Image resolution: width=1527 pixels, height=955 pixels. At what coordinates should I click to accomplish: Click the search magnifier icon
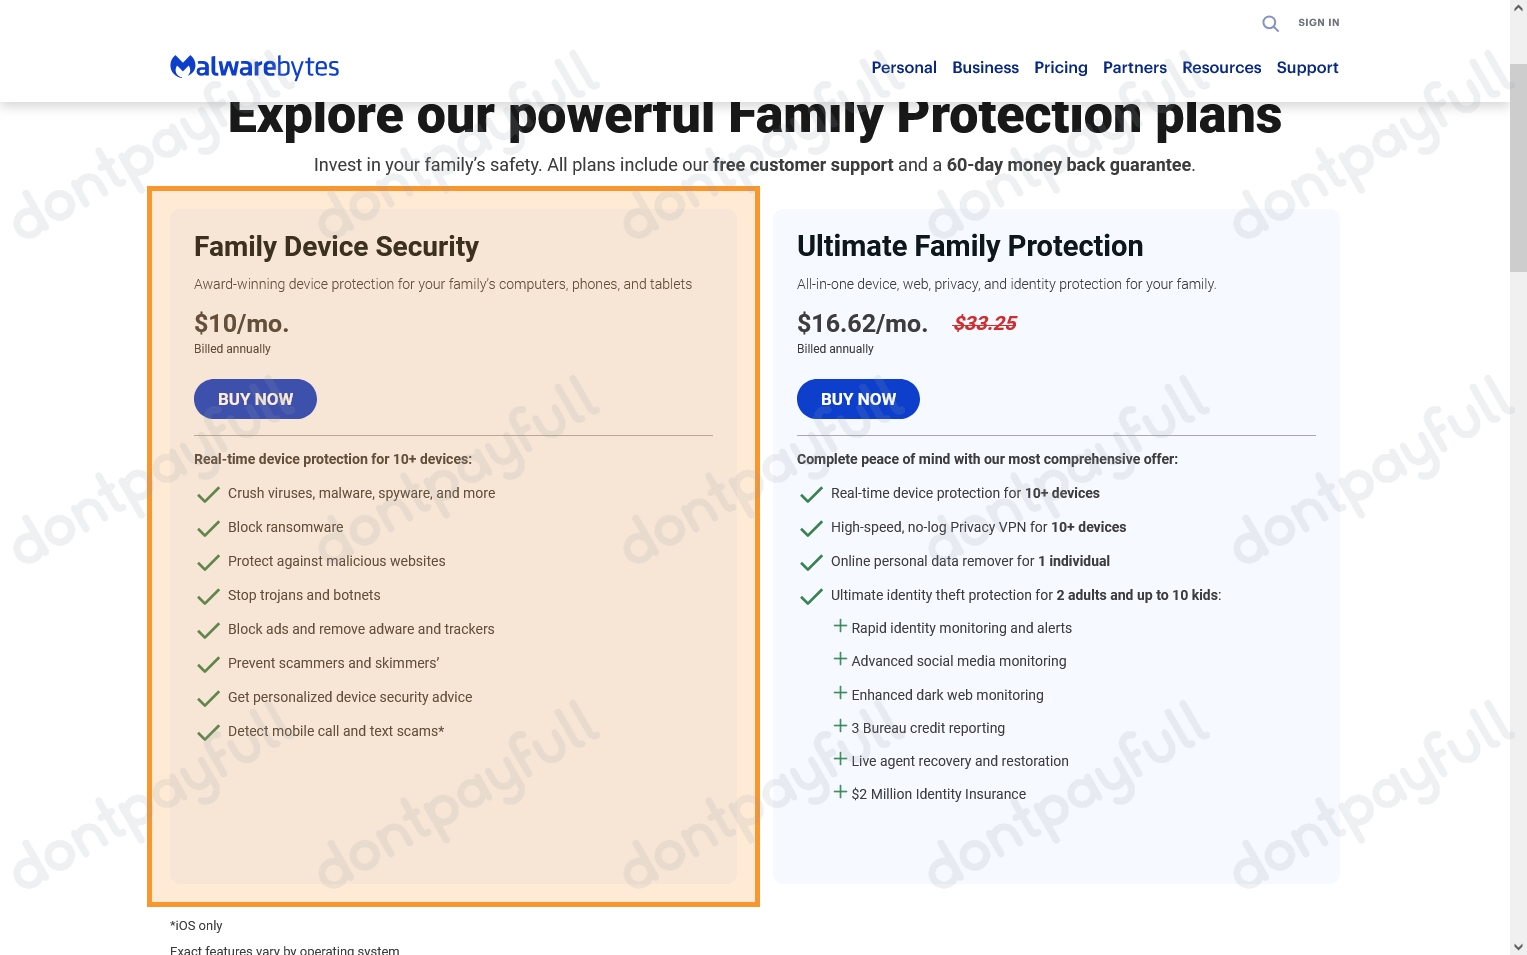pyautogui.click(x=1270, y=23)
